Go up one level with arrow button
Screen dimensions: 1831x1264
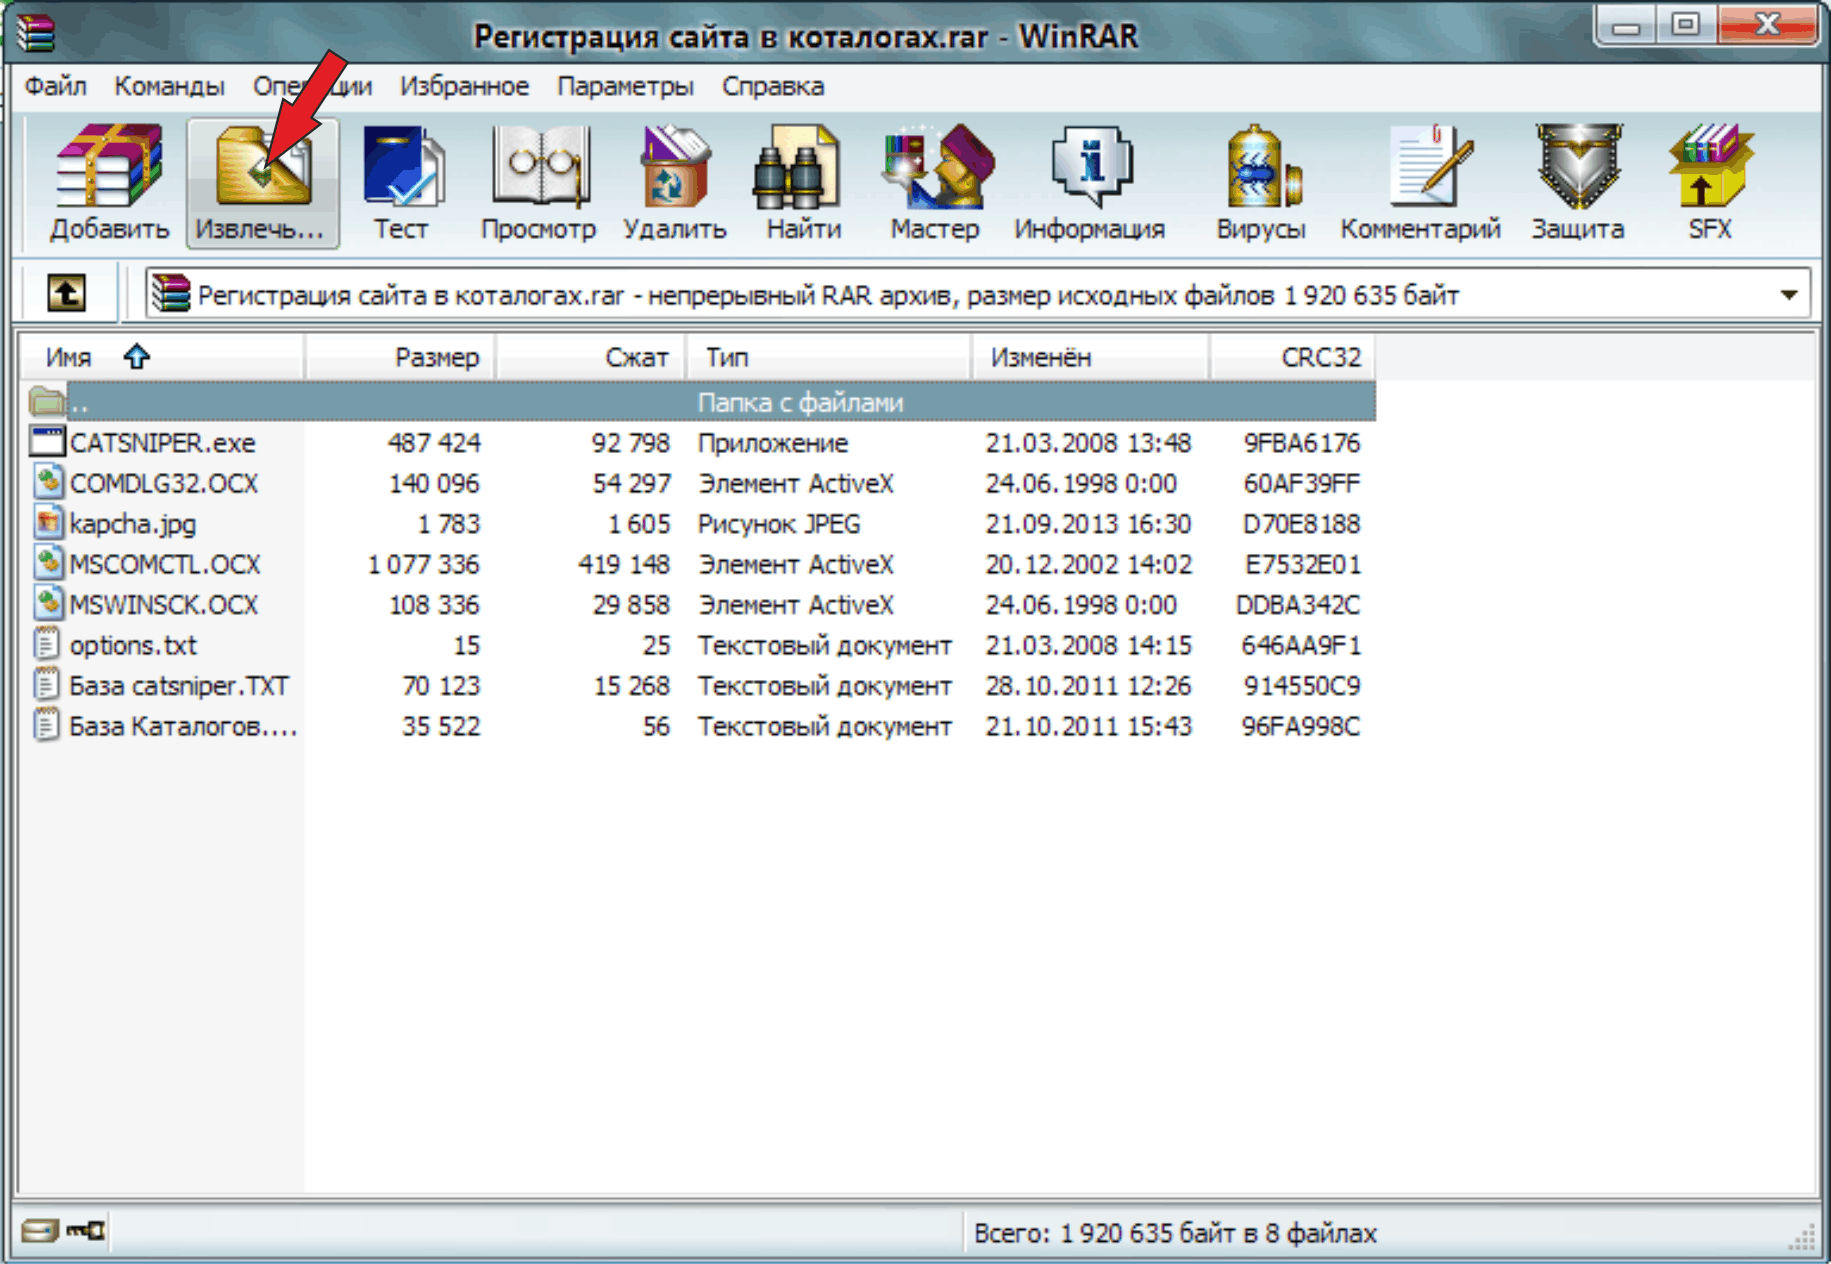click(66, 293)
